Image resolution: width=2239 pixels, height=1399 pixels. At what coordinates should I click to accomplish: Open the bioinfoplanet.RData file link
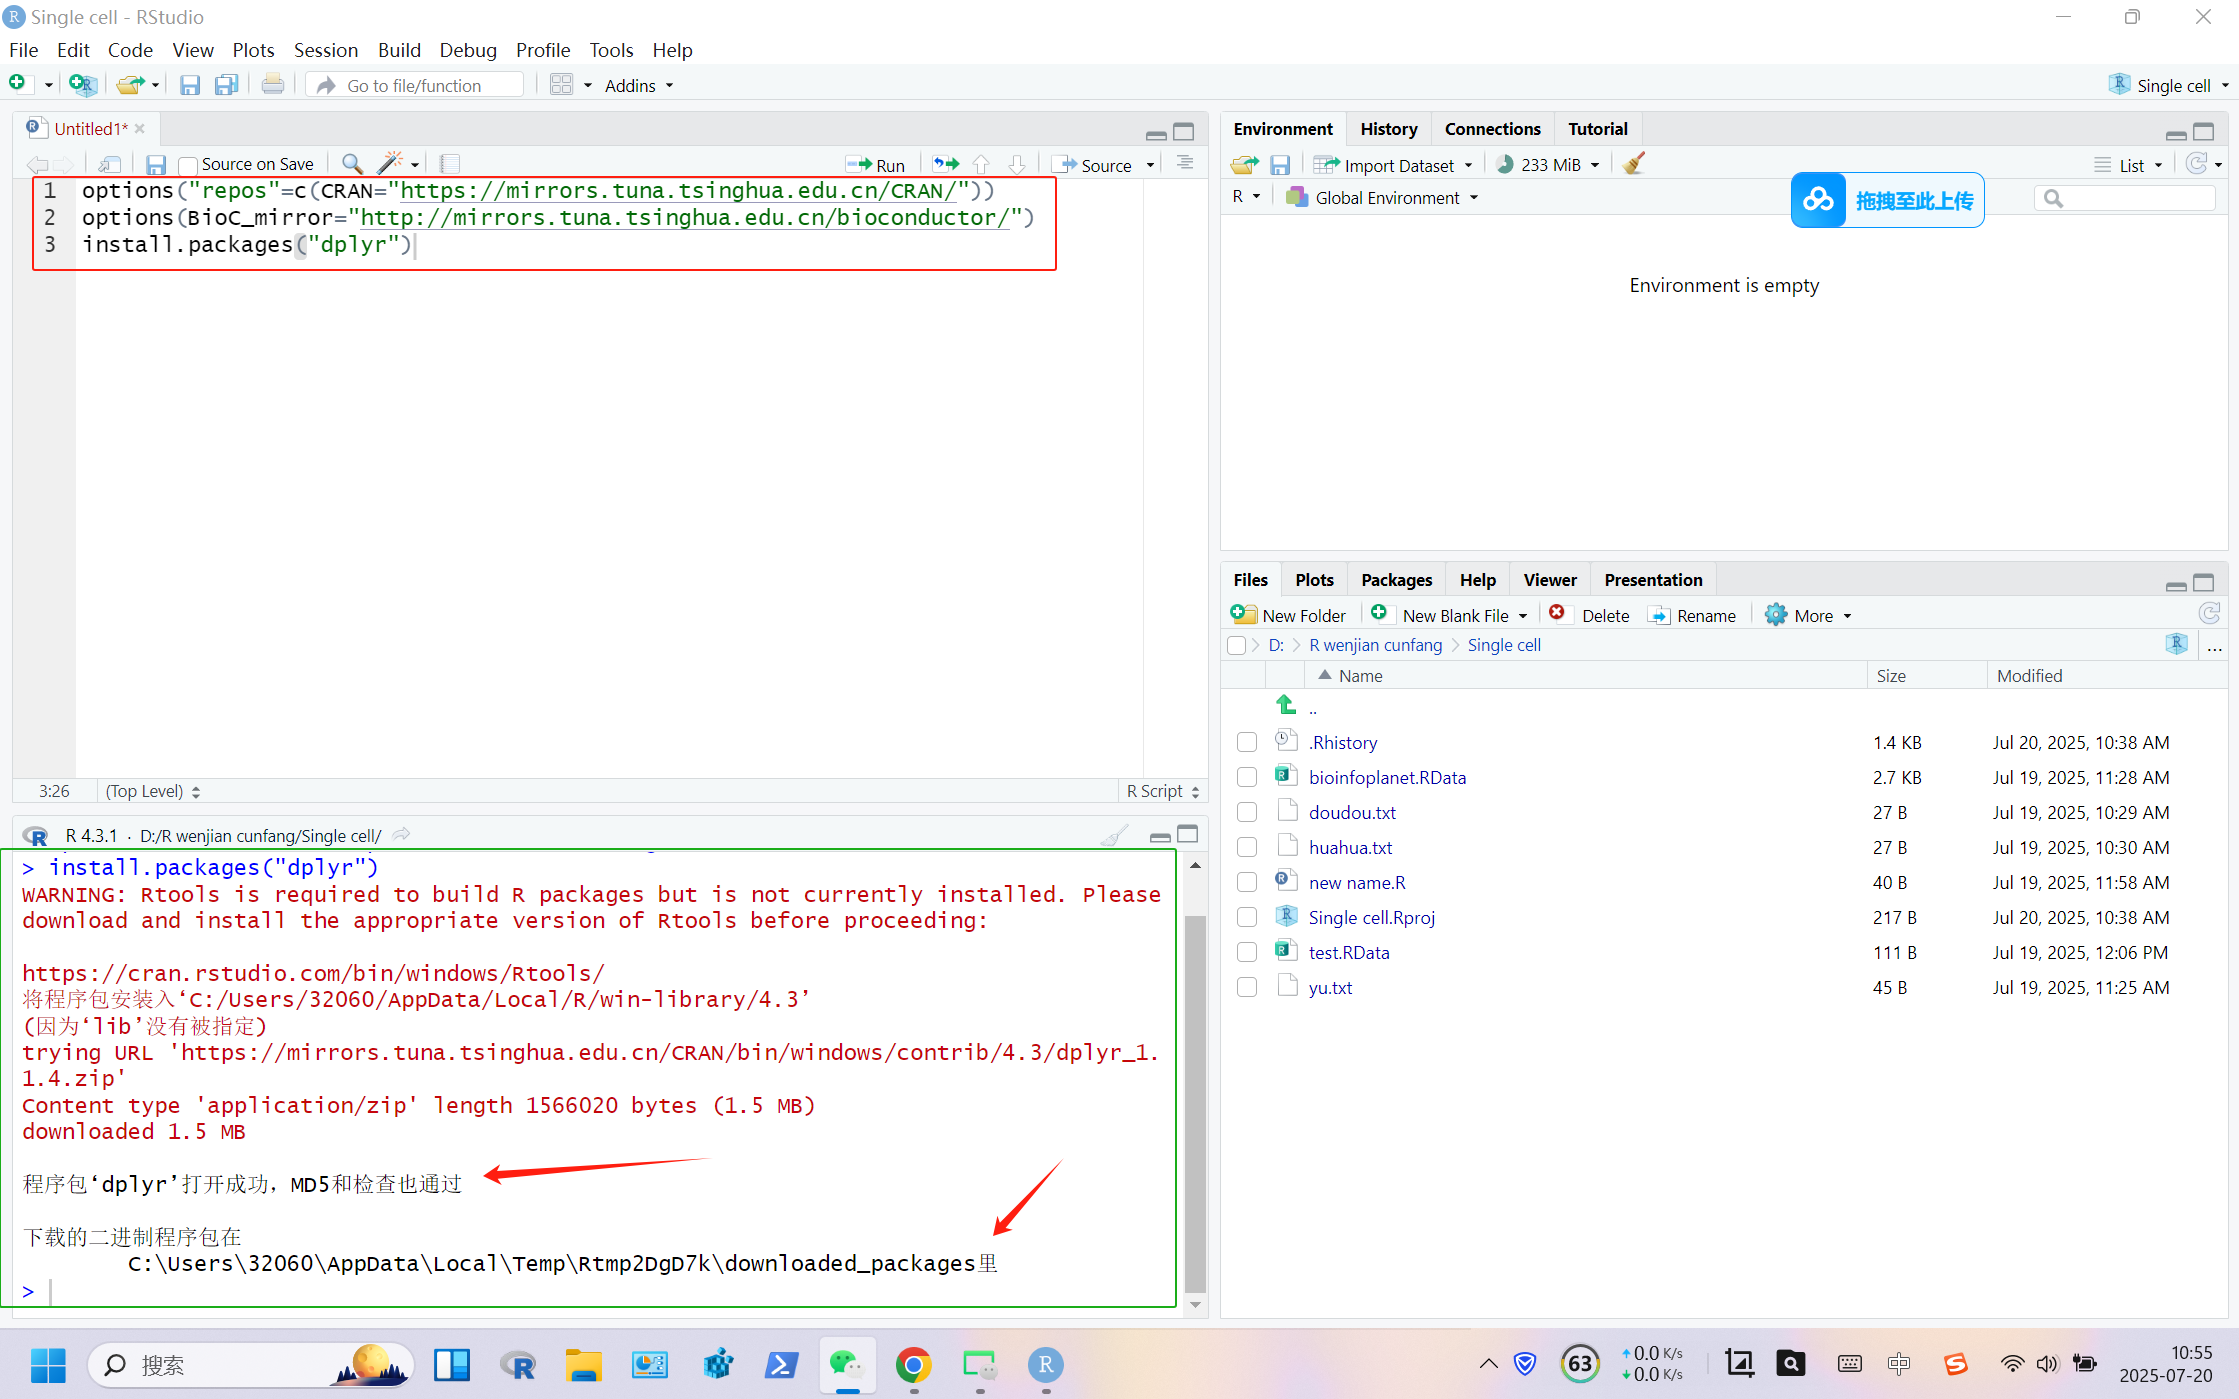pos(1386,777)
